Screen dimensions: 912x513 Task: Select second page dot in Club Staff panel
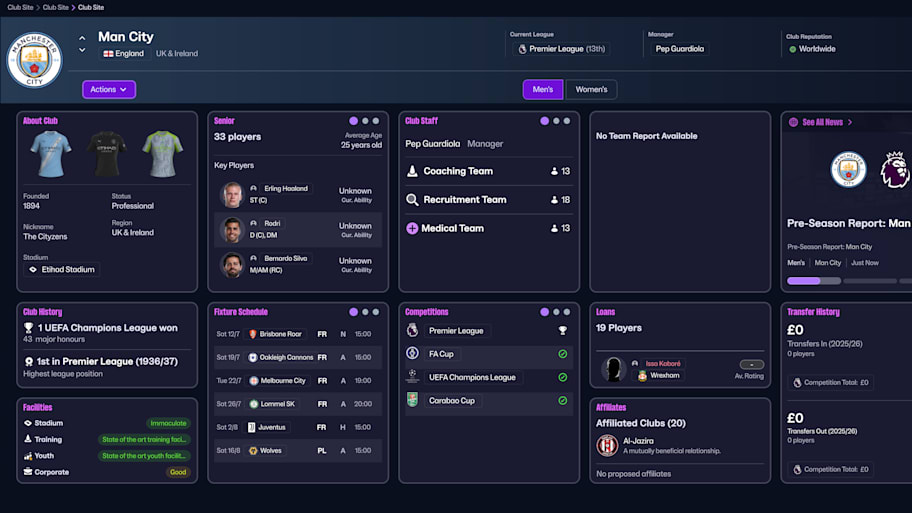[556, 121]
